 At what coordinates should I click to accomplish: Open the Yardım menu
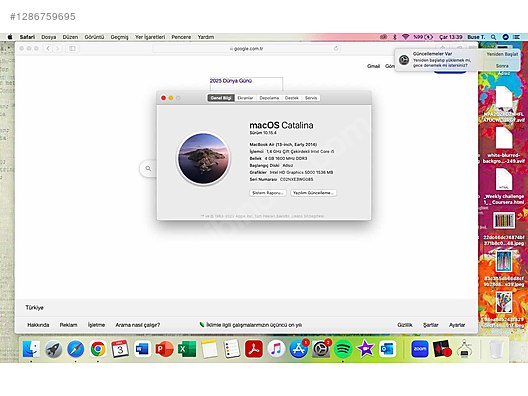point(206,37)
